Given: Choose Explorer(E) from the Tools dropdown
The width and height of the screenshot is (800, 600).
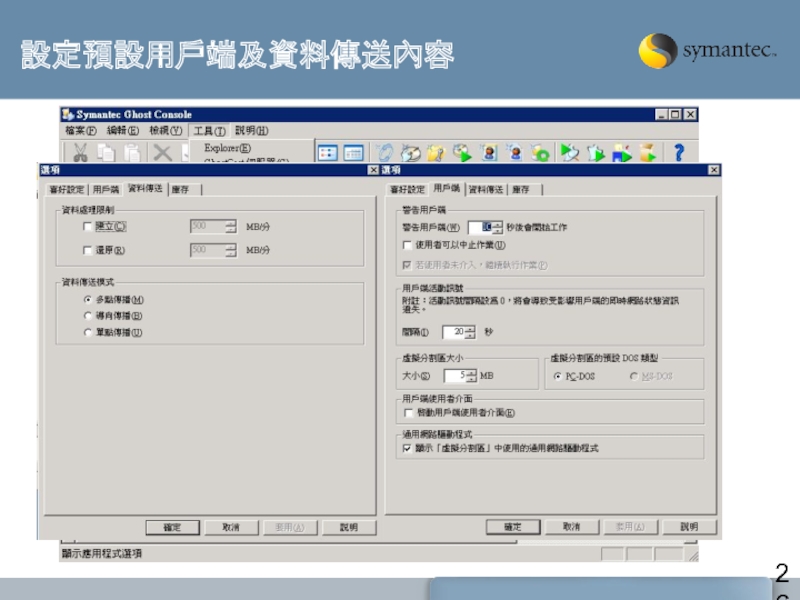Looking at the screenshot, I should click(228, 148).
